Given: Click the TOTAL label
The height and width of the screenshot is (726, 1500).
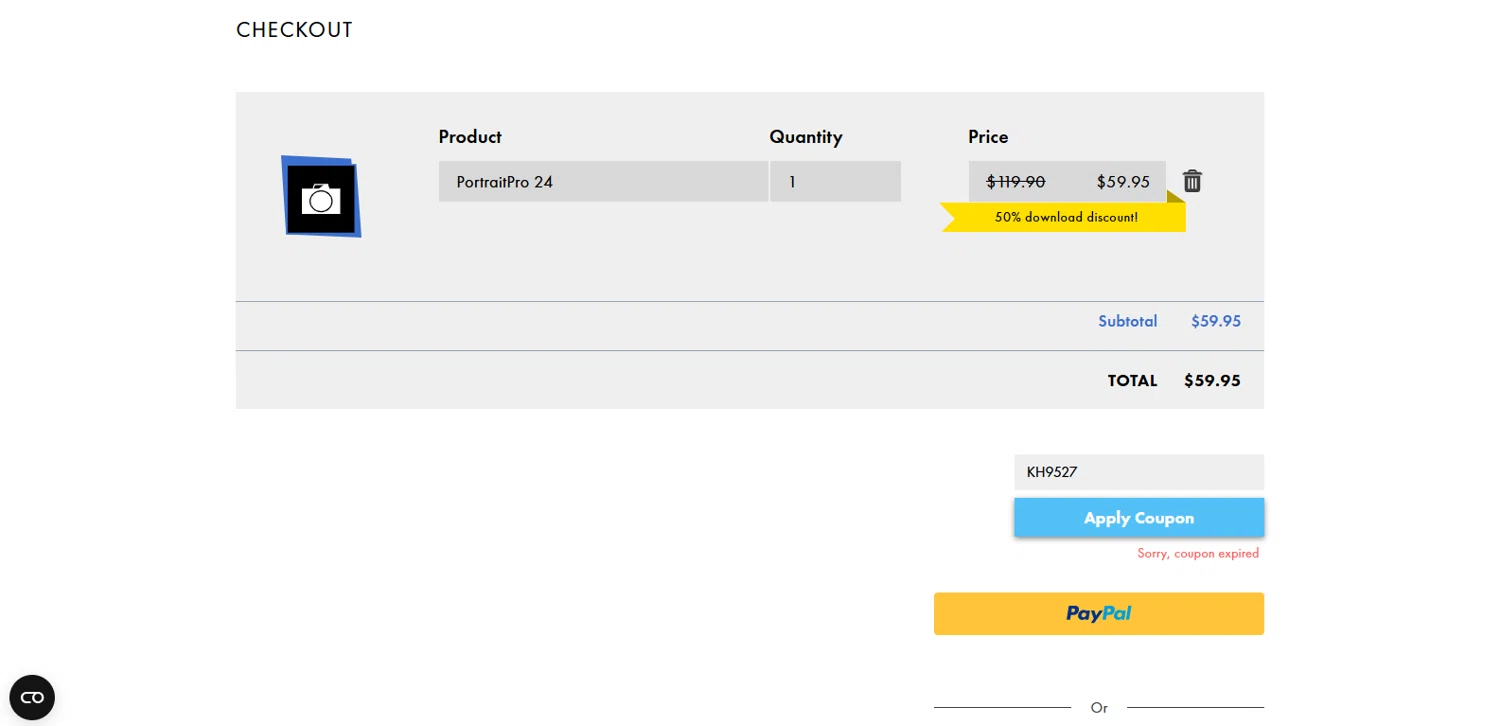Looking at the screenshot, I should (1132, 381).
